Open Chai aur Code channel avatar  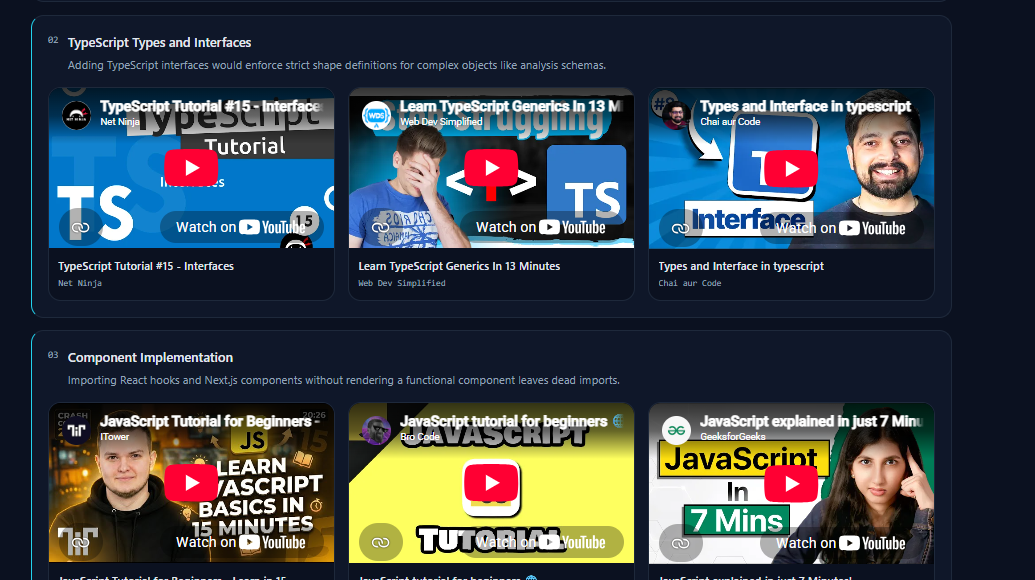[x=677, y=115]
